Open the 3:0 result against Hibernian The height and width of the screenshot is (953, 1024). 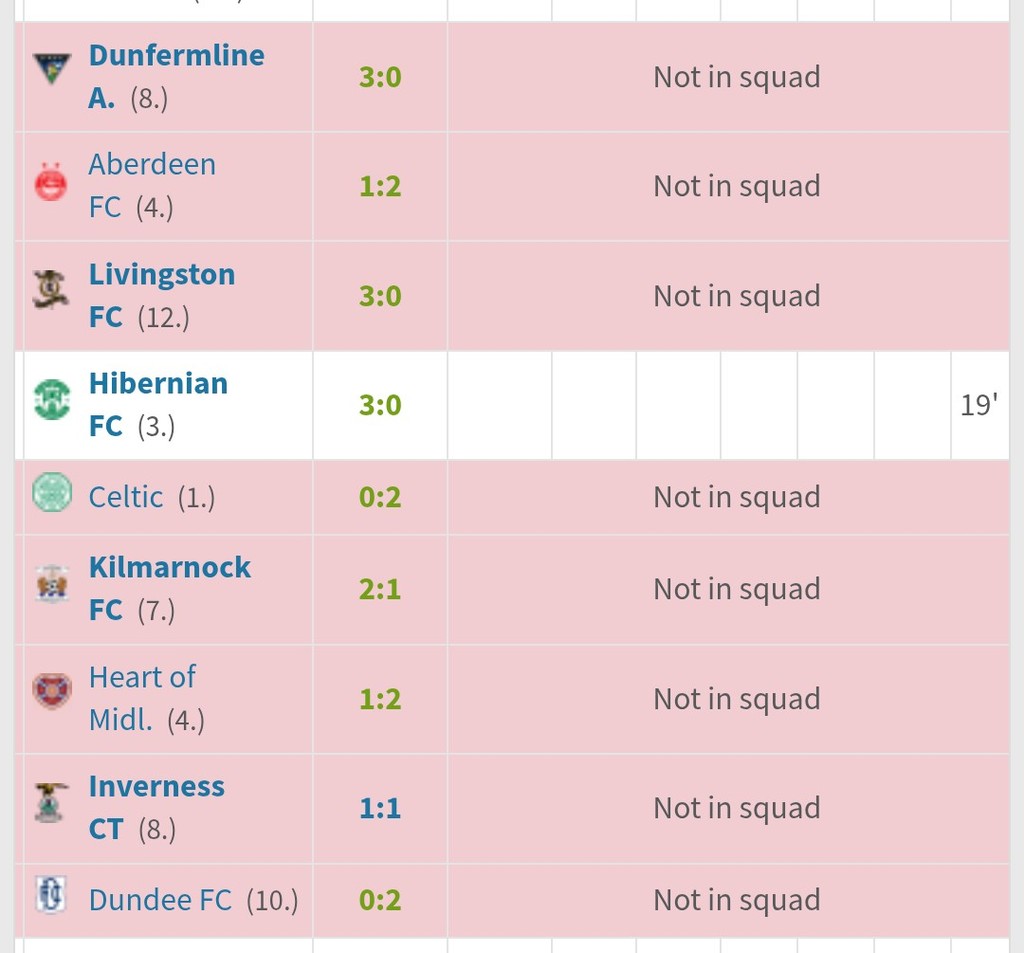click(x=380, y=405)
